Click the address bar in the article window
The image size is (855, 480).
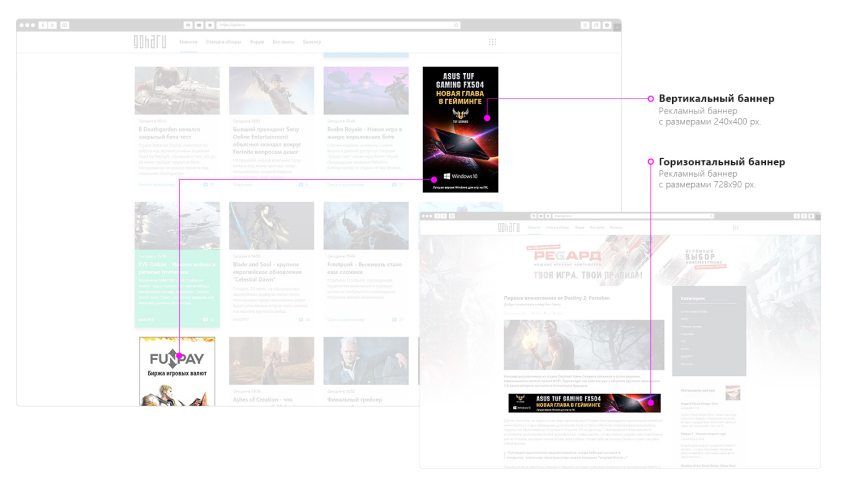tap(633, 216)
